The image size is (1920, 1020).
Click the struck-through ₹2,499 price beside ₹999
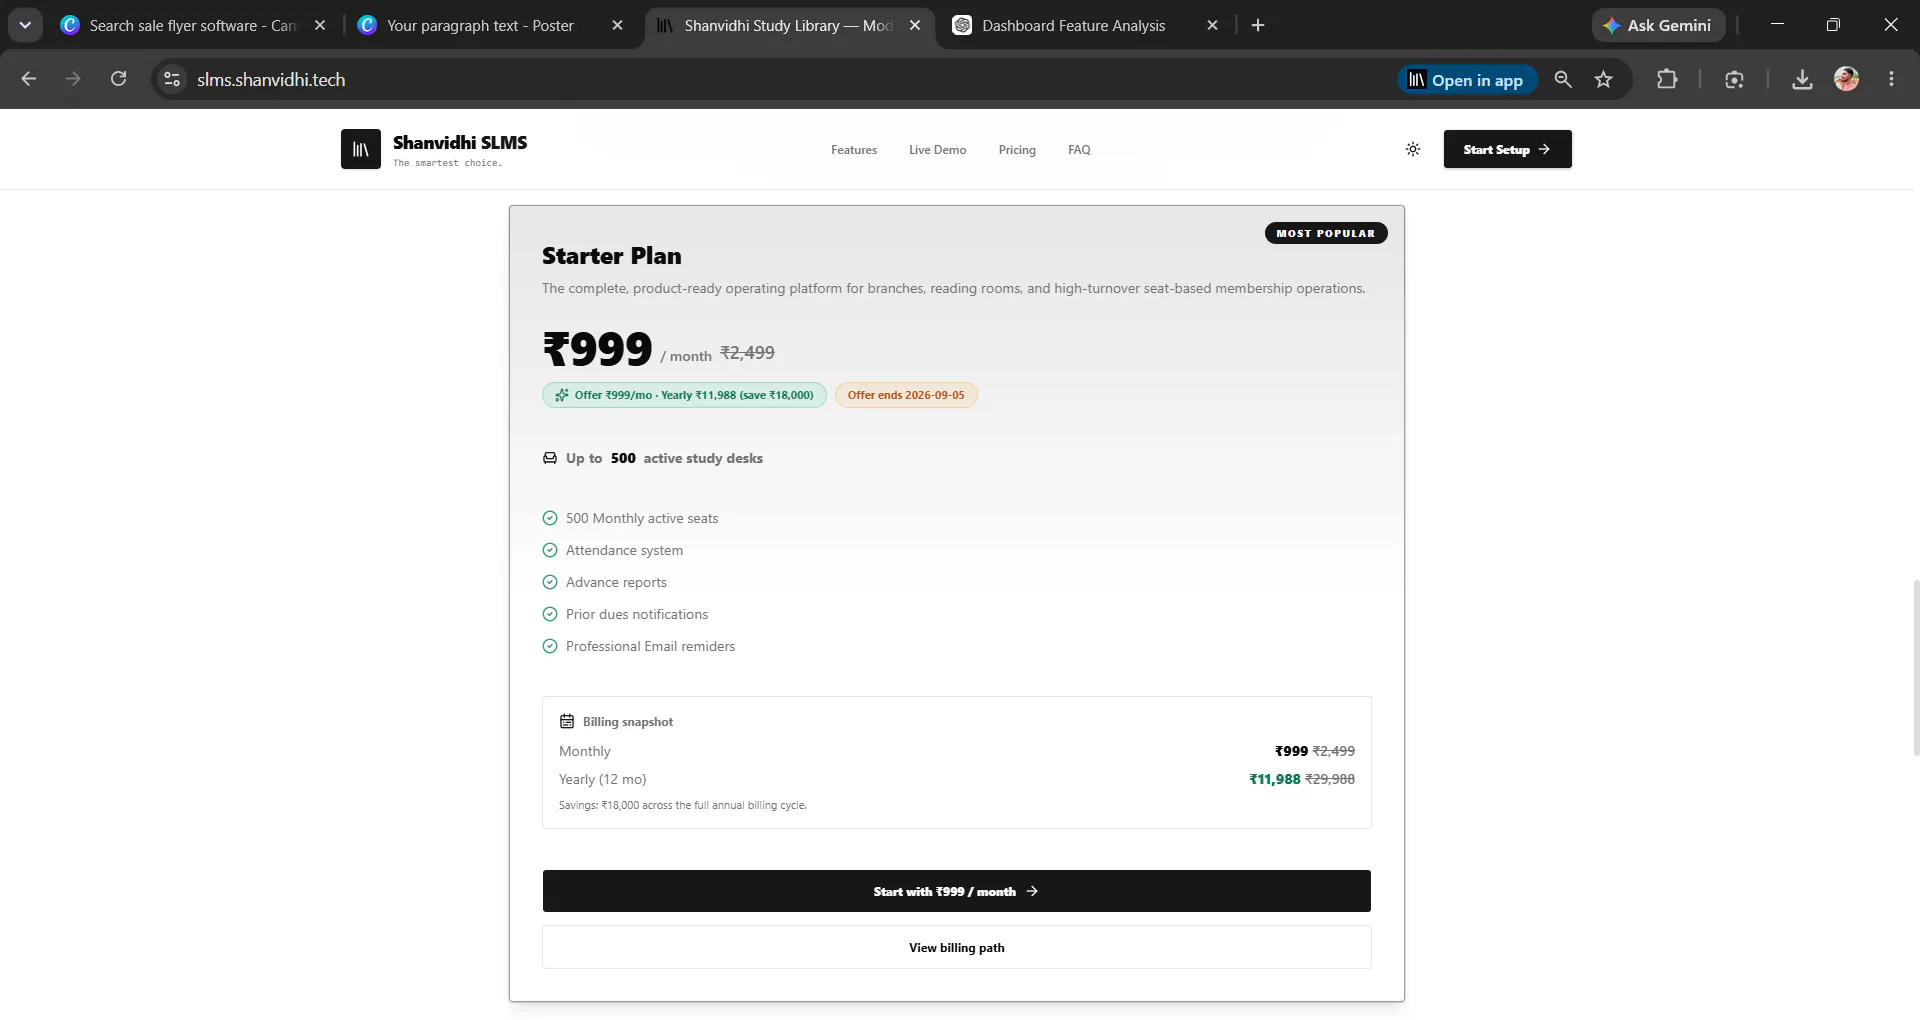pyautogui.click(x=747, y=353)
